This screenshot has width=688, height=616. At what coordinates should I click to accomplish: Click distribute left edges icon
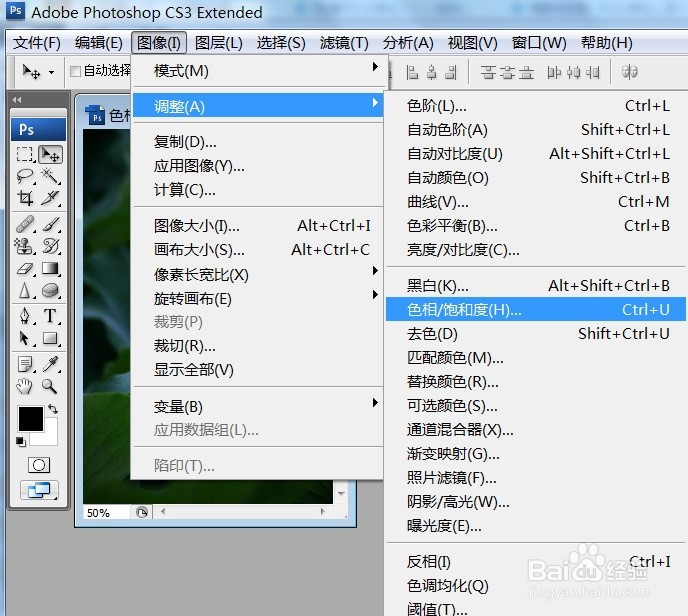pos(554,72)
